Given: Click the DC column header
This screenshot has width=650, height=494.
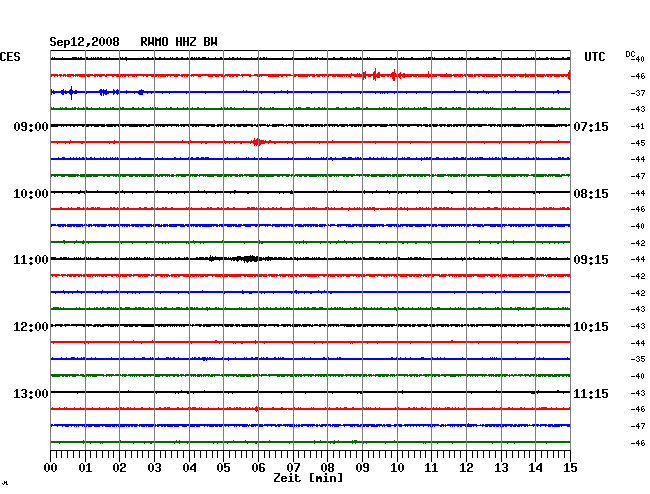Looking at the screenshot, I should [x=630, y=54].
